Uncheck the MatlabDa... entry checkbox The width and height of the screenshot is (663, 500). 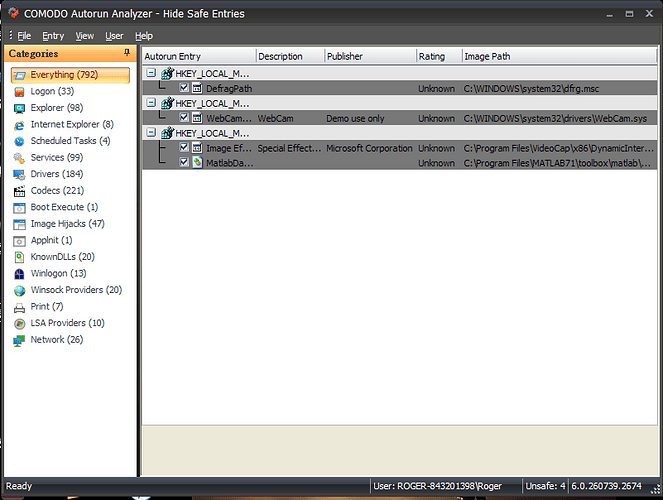coord(184,162)
